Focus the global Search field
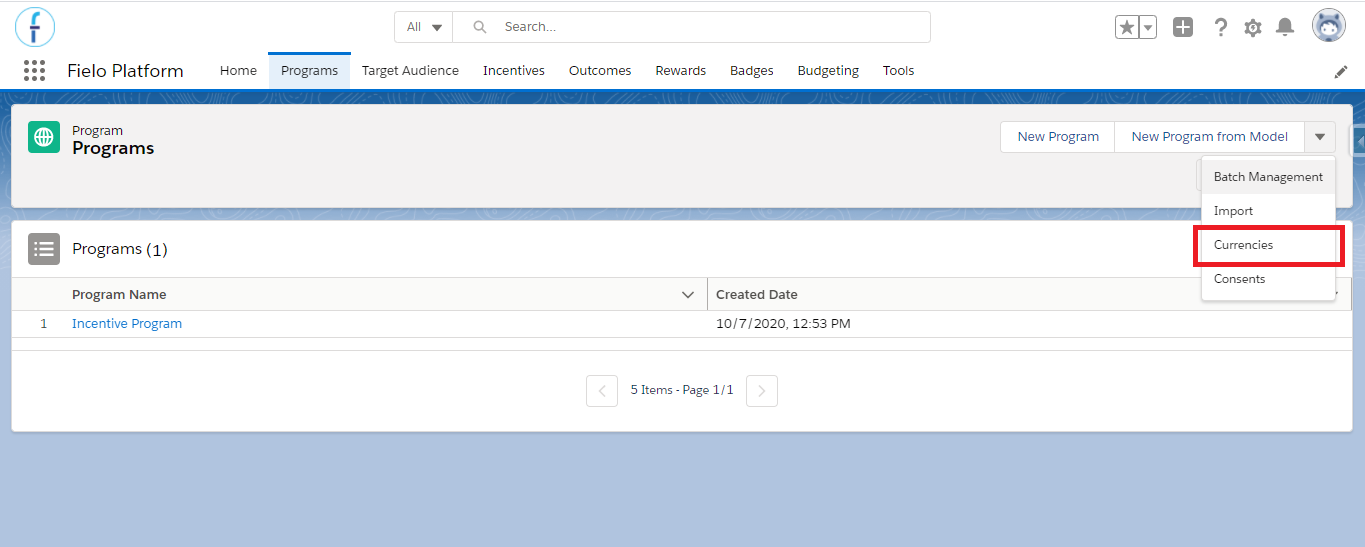The image size is (1365, 547). coord(692,27)
